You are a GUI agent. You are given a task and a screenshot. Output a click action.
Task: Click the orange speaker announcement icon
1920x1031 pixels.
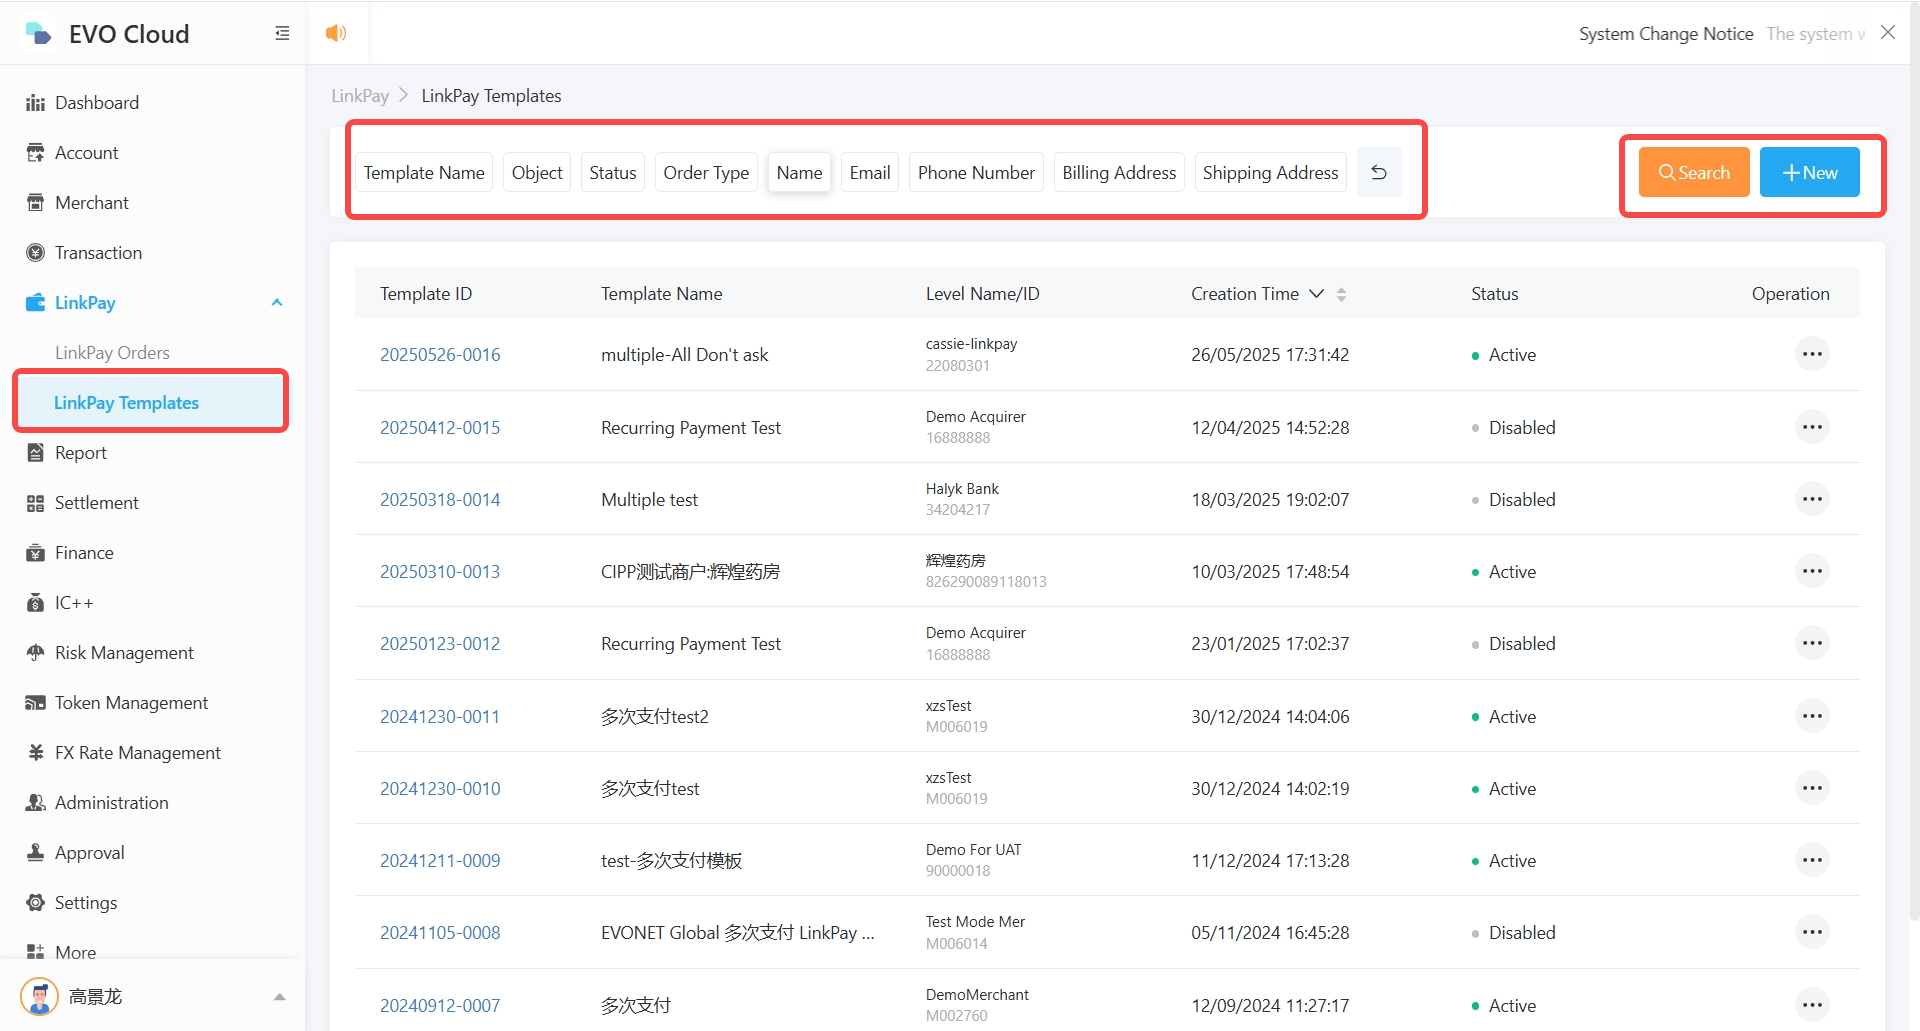click(x=336, y=33)
